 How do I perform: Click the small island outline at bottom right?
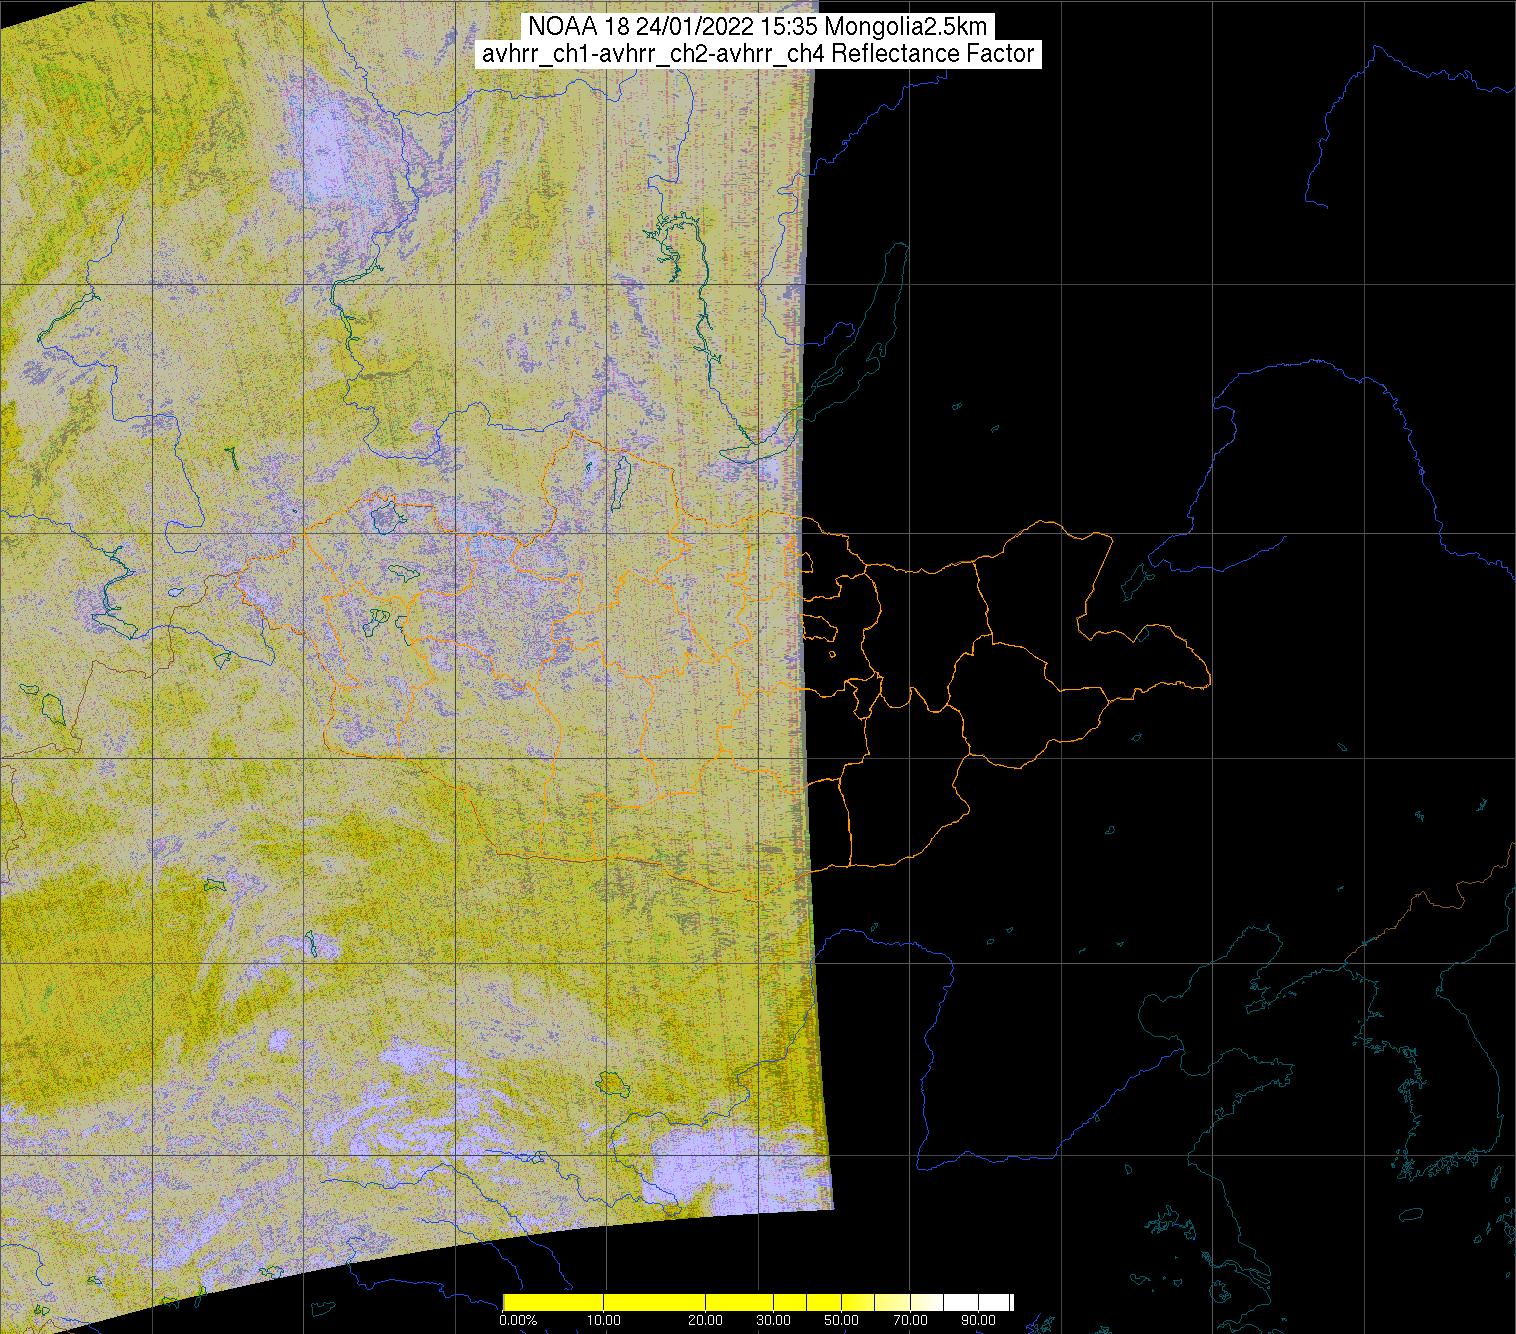(x=1408, y=1216)
